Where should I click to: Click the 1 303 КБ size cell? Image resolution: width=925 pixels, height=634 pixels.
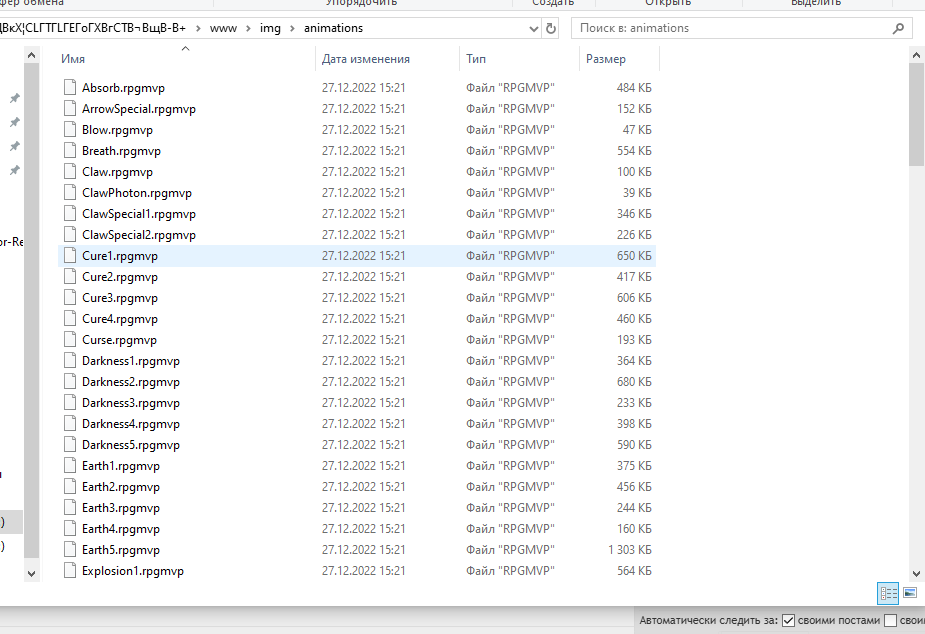click(630, 550)
